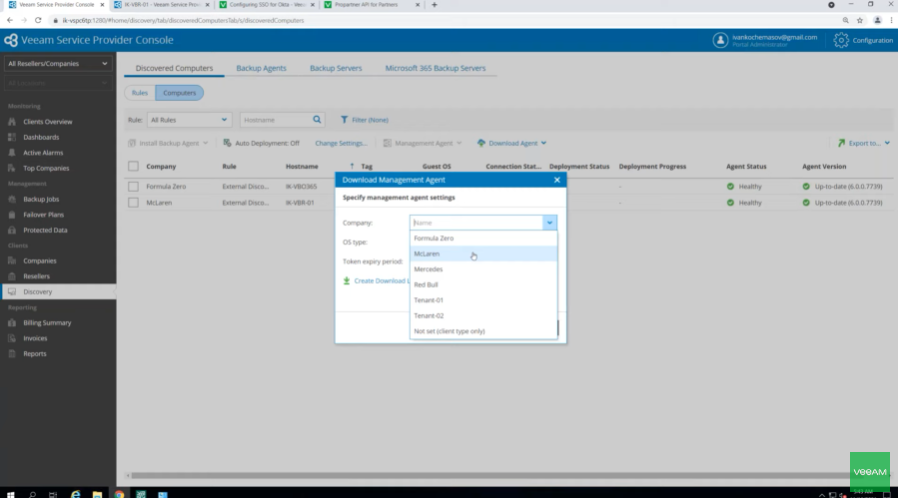Screen dimensions: 898x498
Task: Switch to Microsoft 365 Backup Servers tab
Action: (x=435, y=68)
